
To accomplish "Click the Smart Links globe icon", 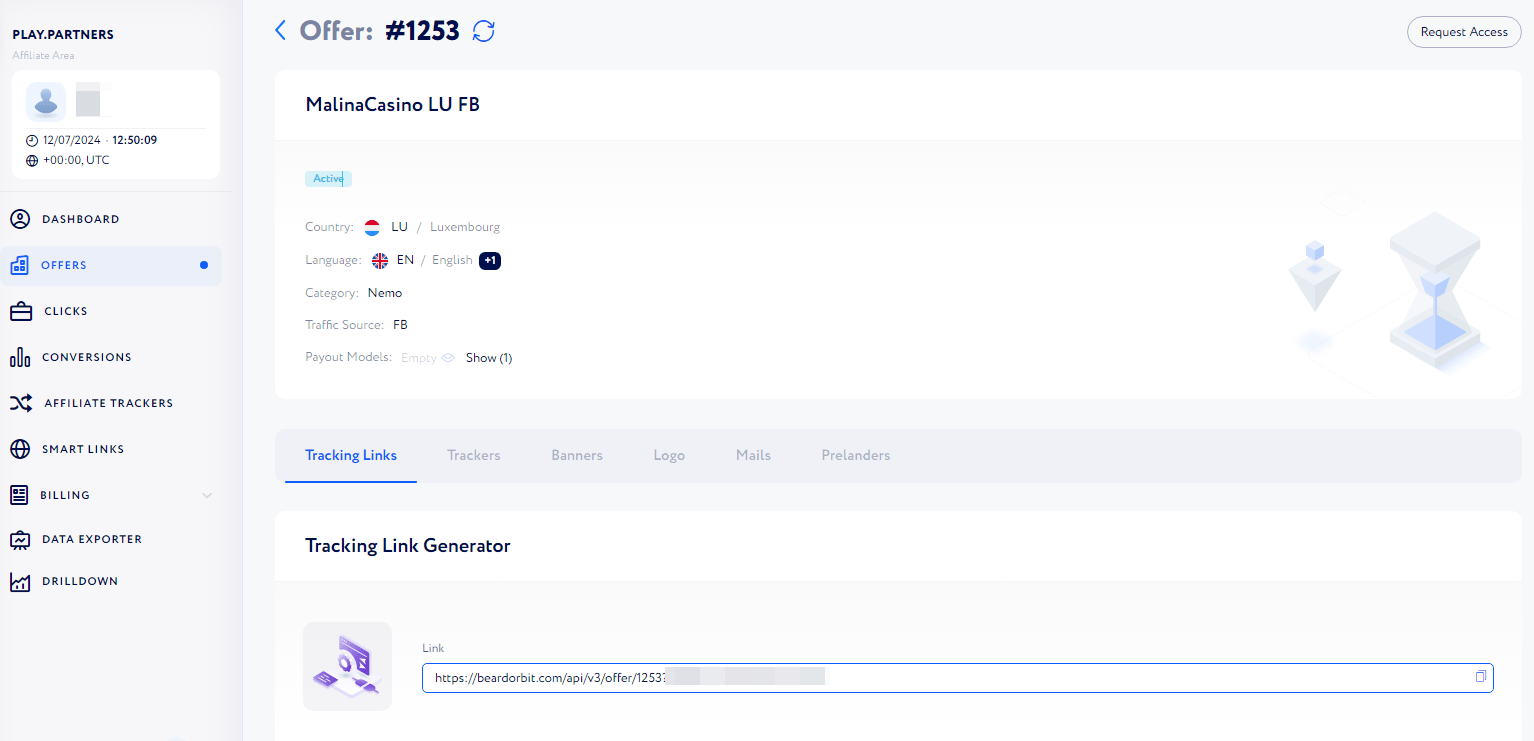I will 20,449.
